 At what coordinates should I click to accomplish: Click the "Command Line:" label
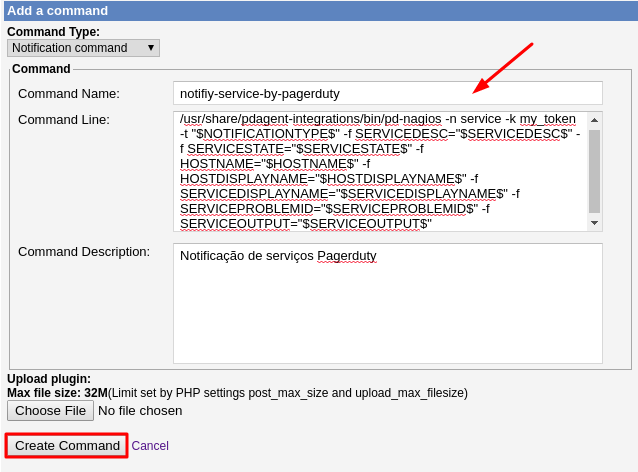click(x=64, y=120)
